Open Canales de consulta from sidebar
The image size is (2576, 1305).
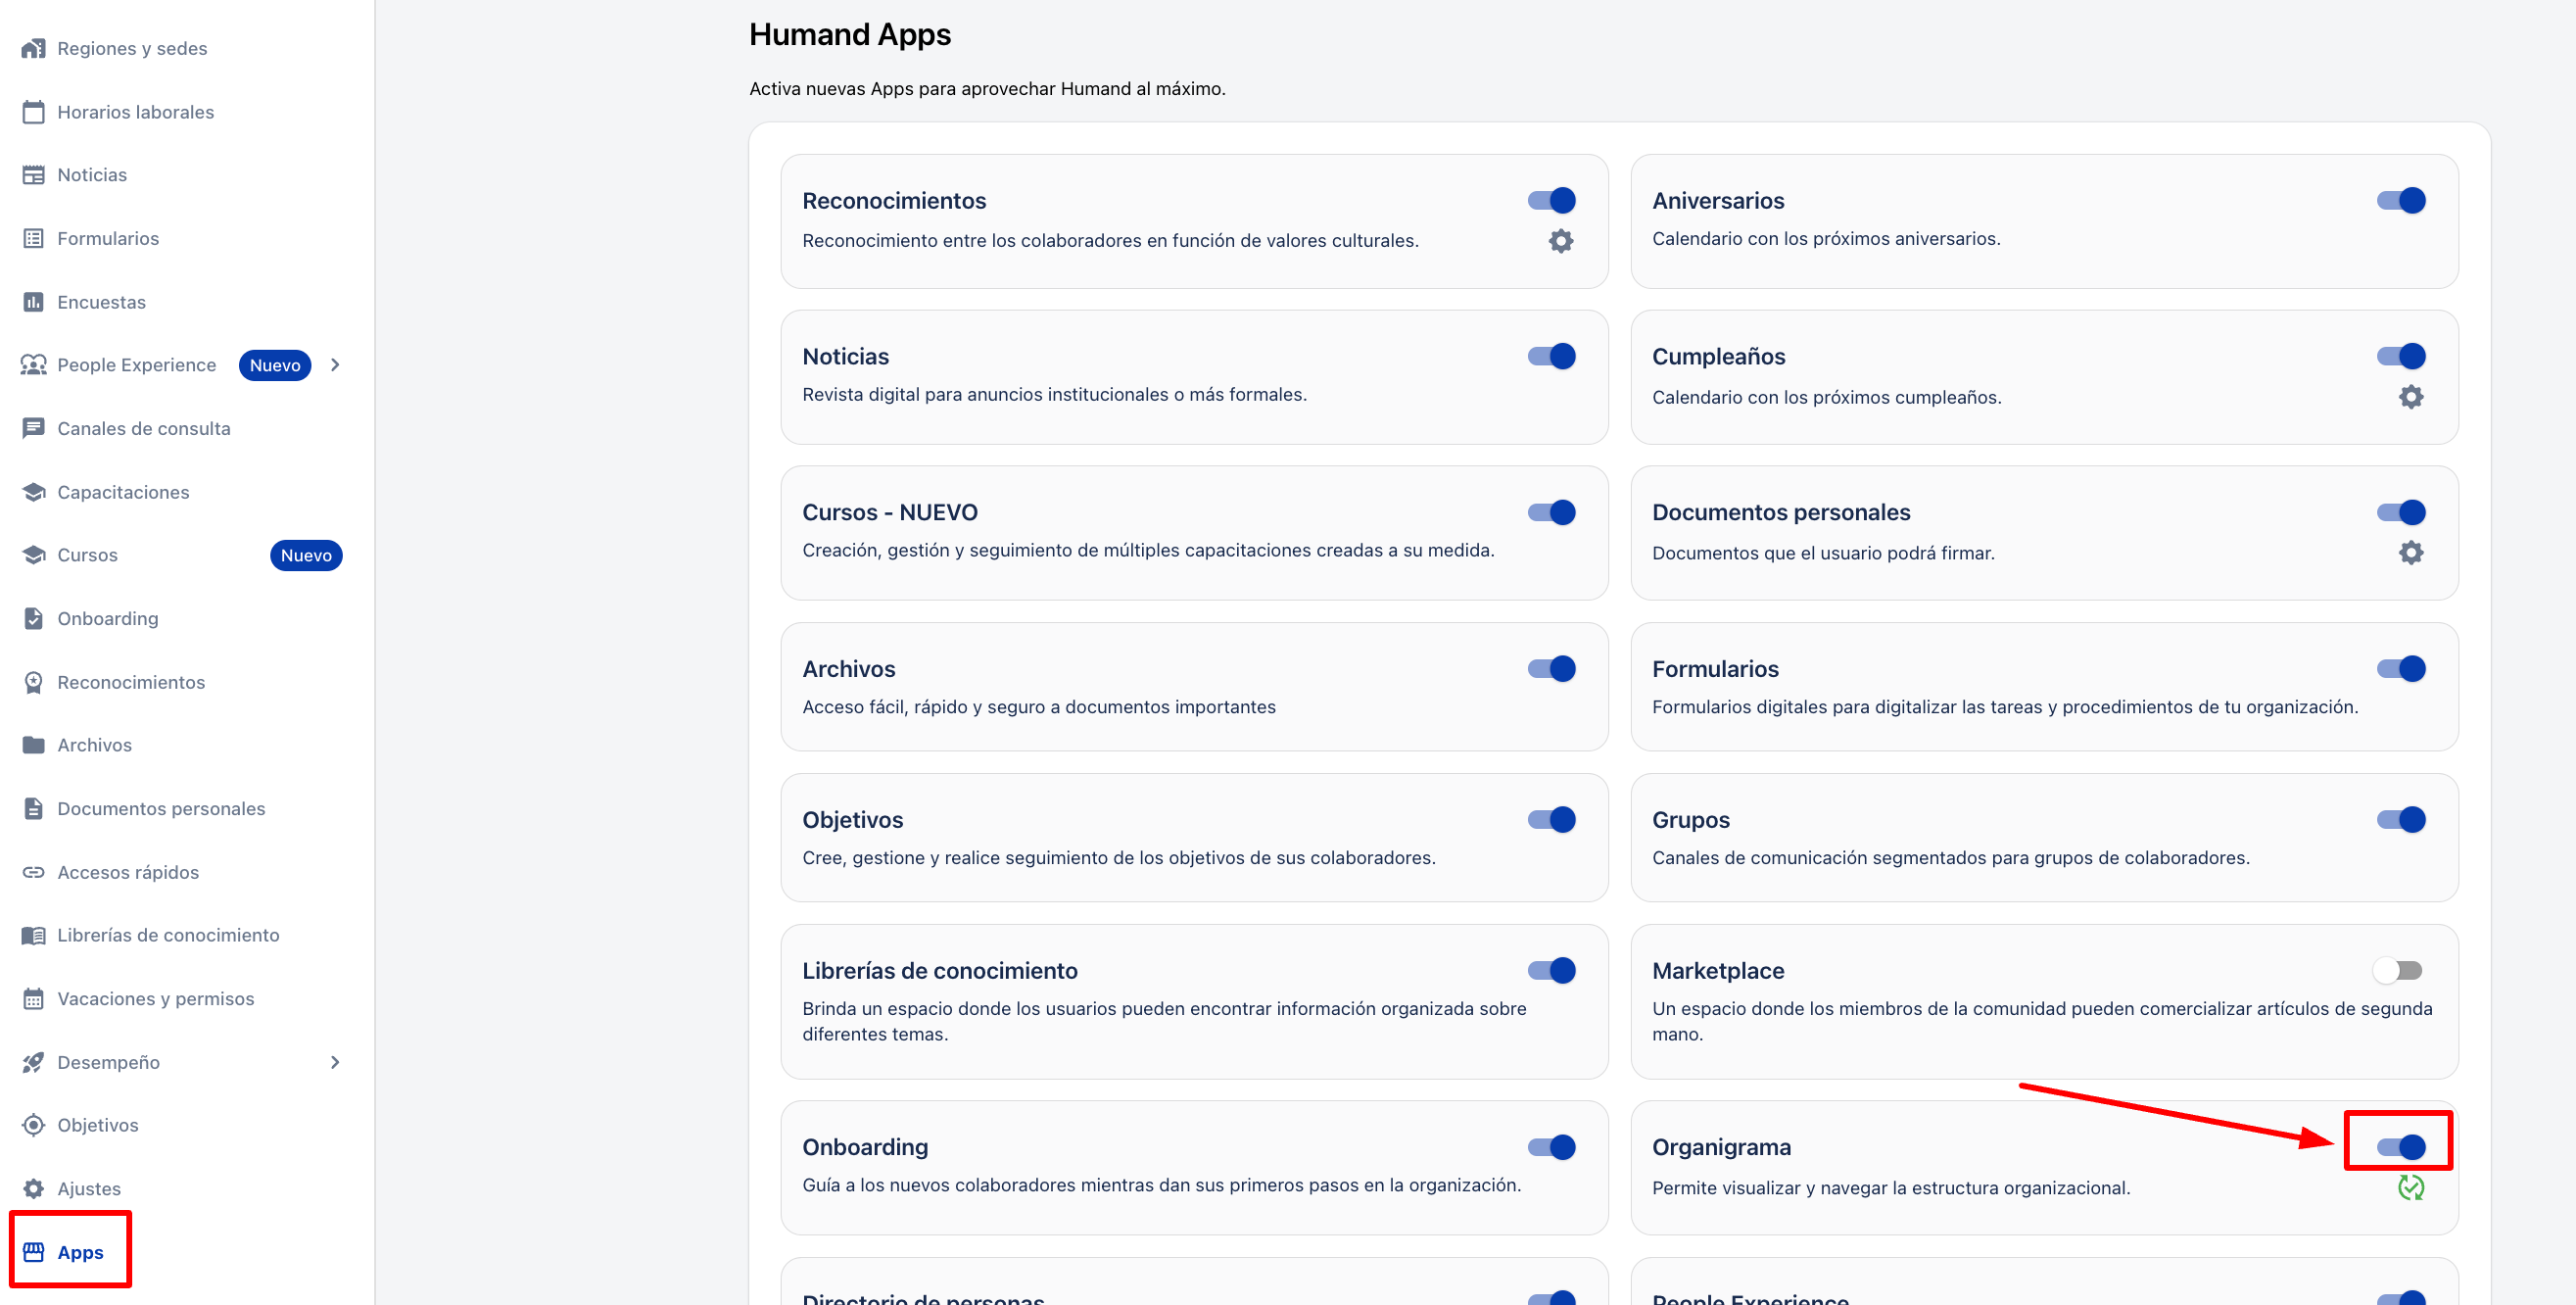[143, 428]
